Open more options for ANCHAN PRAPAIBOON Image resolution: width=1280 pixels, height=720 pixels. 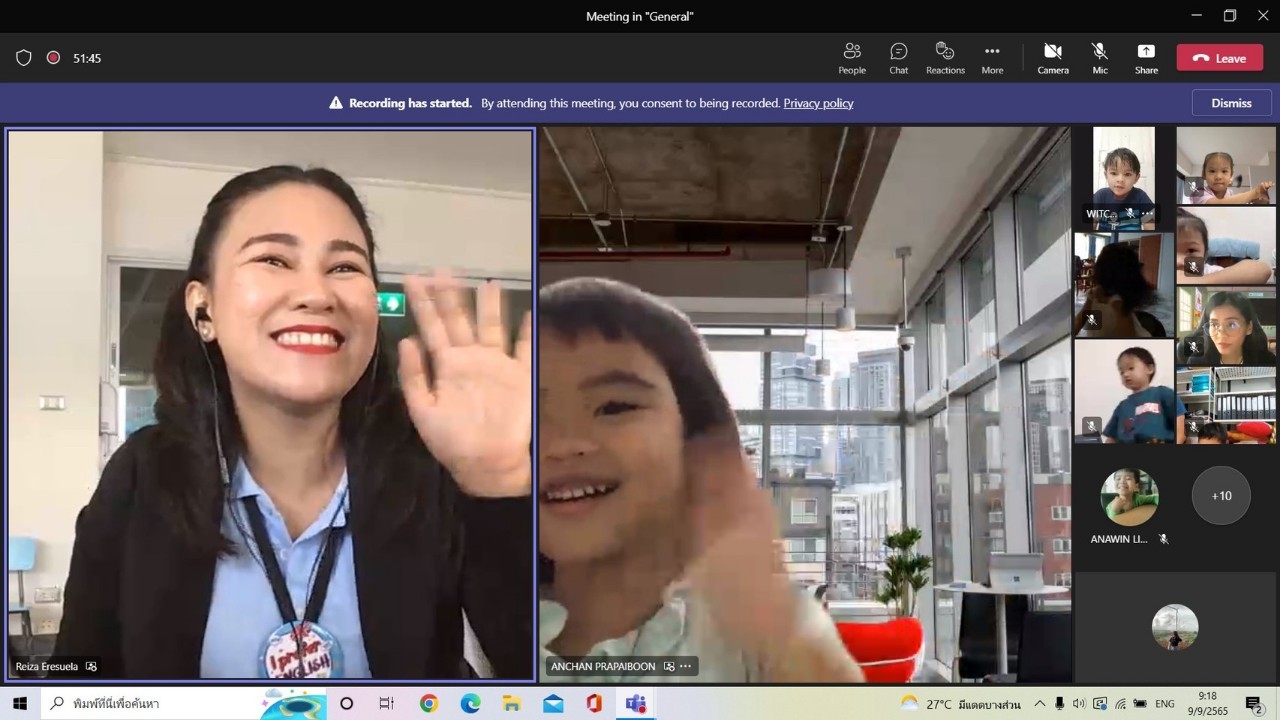685,666
